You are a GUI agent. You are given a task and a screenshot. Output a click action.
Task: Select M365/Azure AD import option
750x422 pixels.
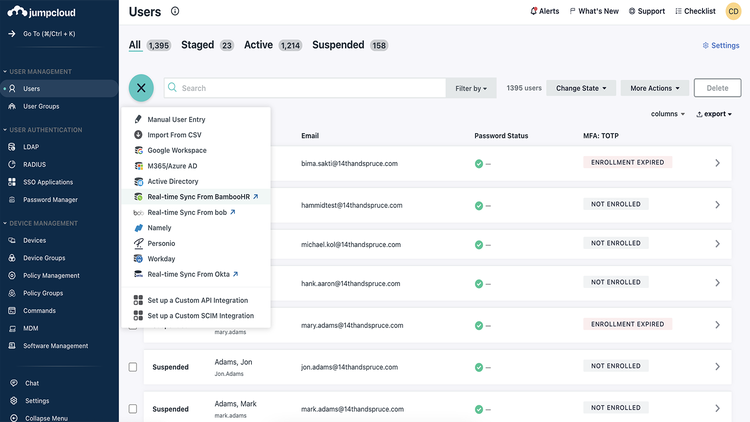click(196, 166)
